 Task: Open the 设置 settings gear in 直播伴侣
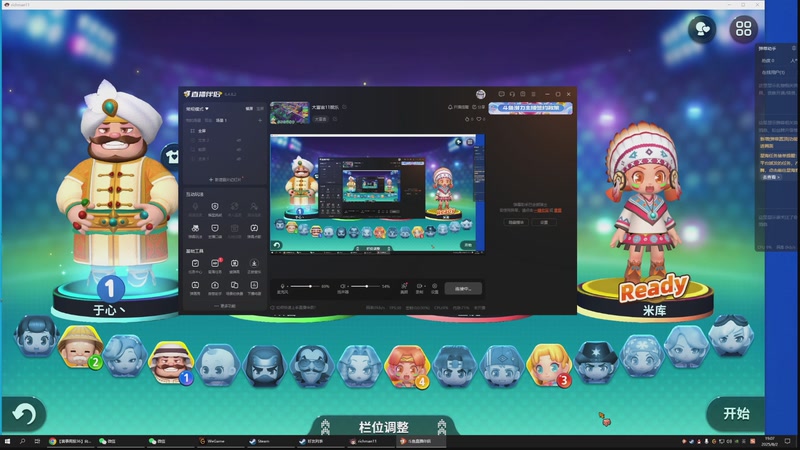(435, 288)
